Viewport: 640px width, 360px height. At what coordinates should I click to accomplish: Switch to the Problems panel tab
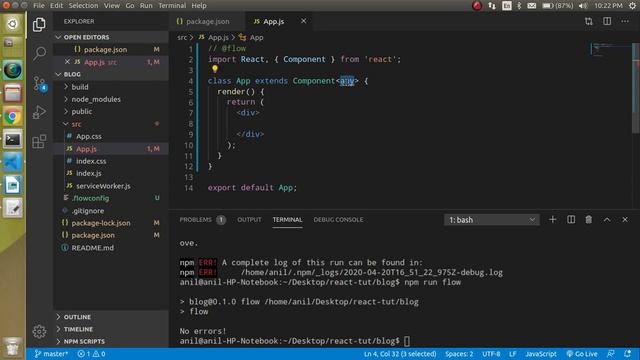[202, 220]
